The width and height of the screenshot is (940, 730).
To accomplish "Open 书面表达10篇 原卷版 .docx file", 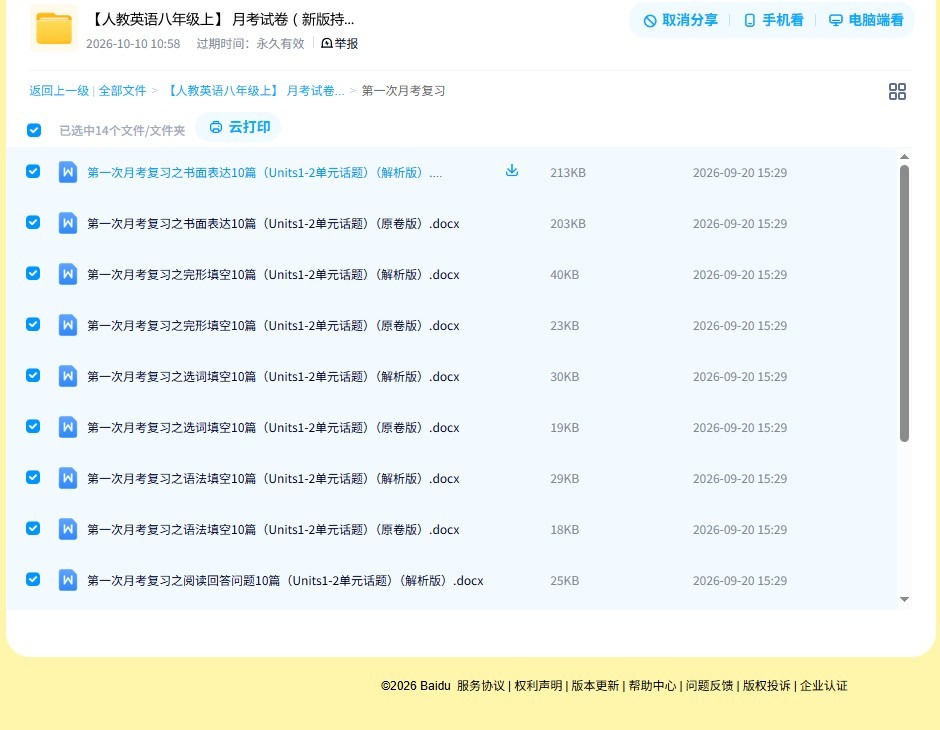I will tap(273, 224).
